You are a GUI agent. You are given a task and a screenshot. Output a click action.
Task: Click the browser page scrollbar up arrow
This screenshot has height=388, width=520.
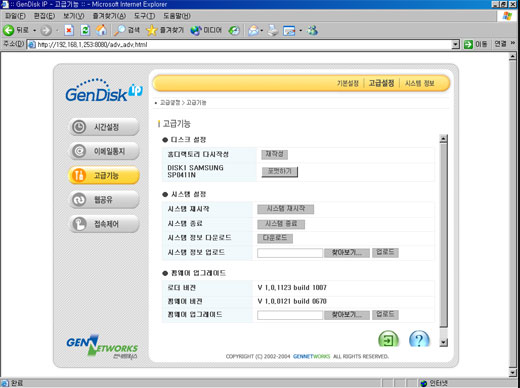point(513,56)
